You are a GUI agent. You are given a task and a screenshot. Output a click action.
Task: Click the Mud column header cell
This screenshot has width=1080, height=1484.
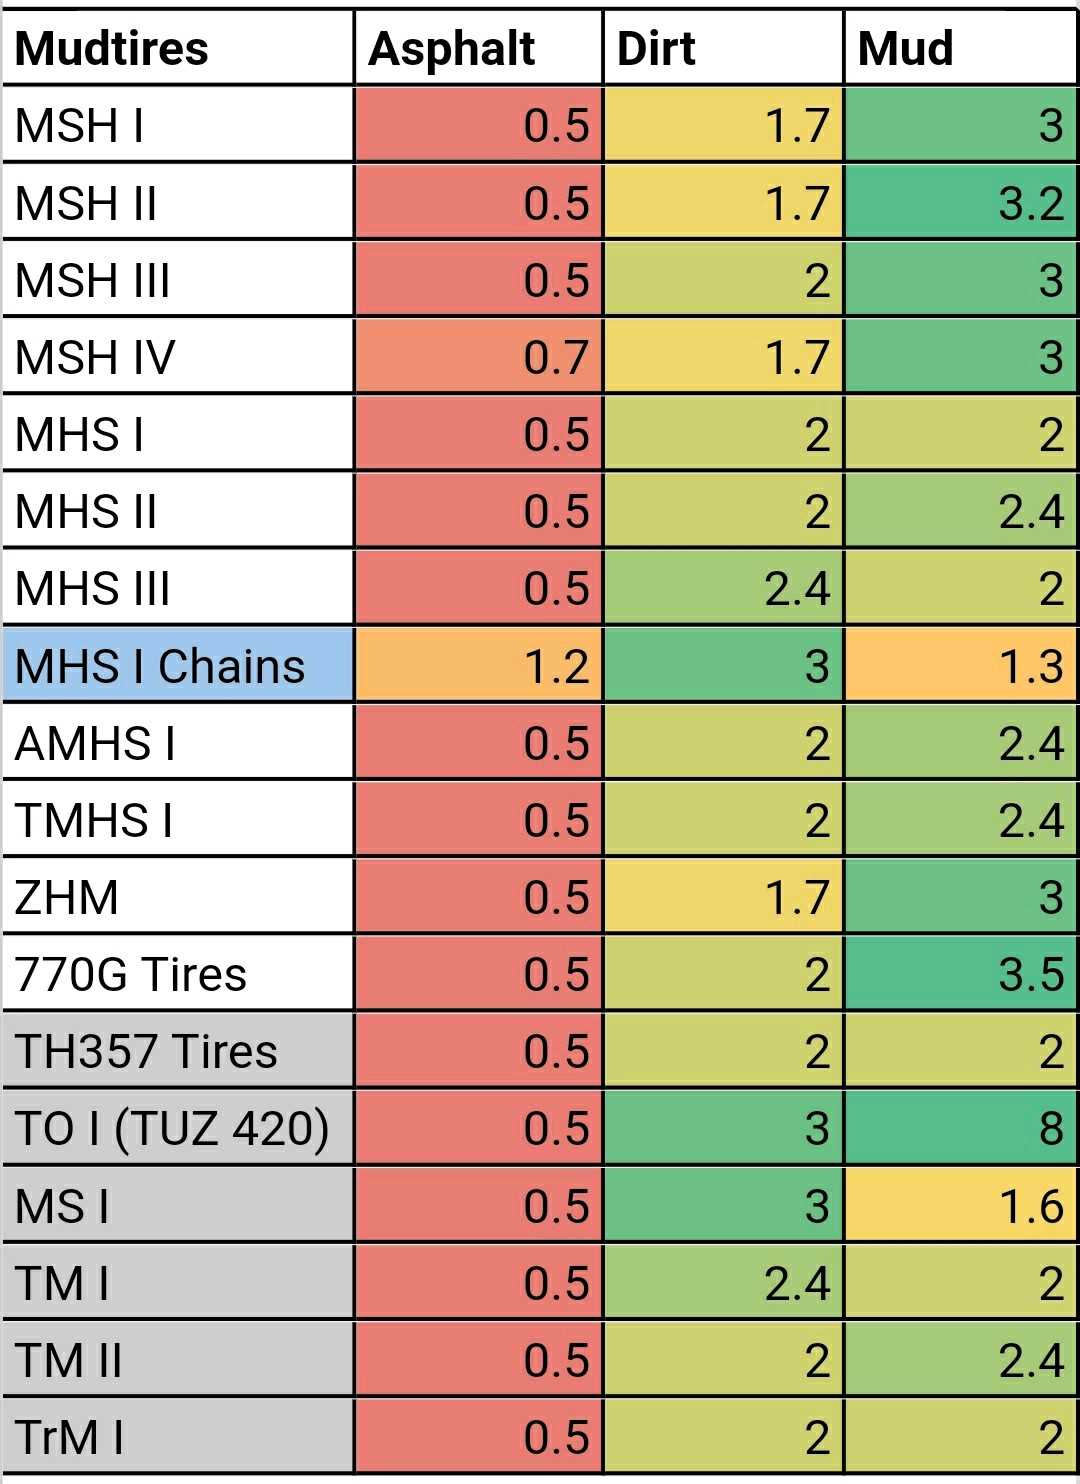[x=960, y=48]
